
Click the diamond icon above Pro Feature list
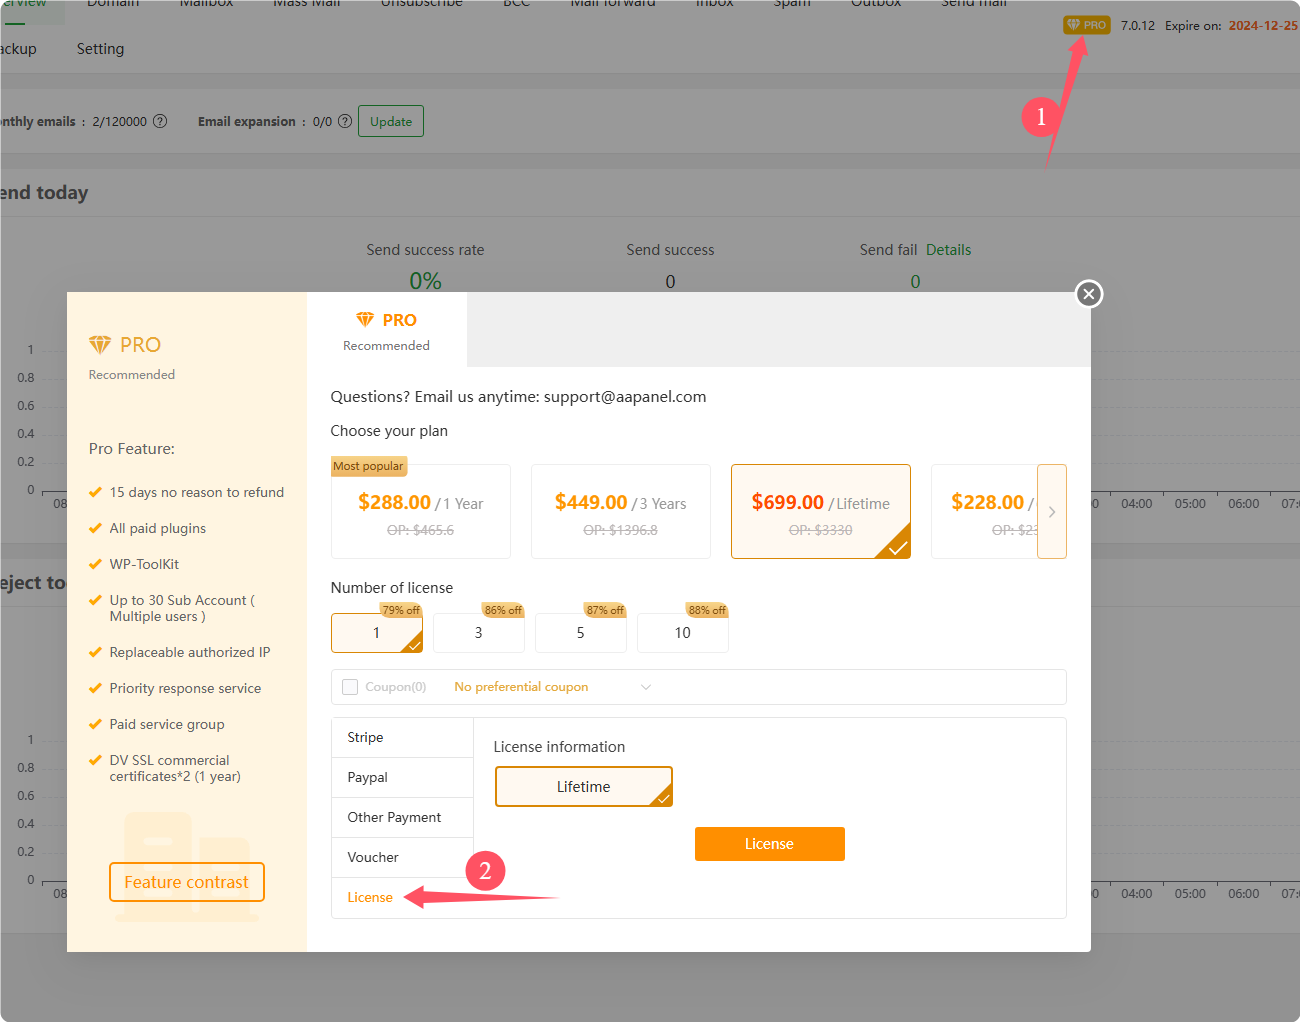[x=100, y=344]
